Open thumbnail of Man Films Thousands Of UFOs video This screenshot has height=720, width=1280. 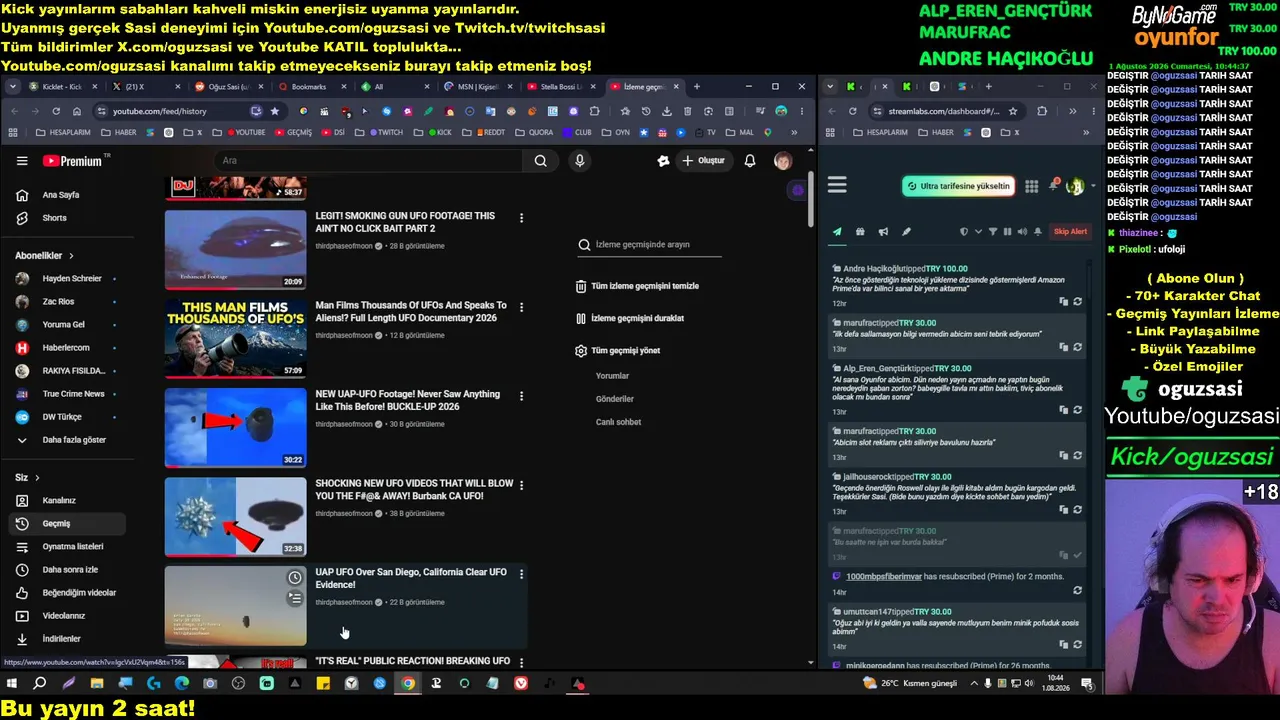pos(236,338)
